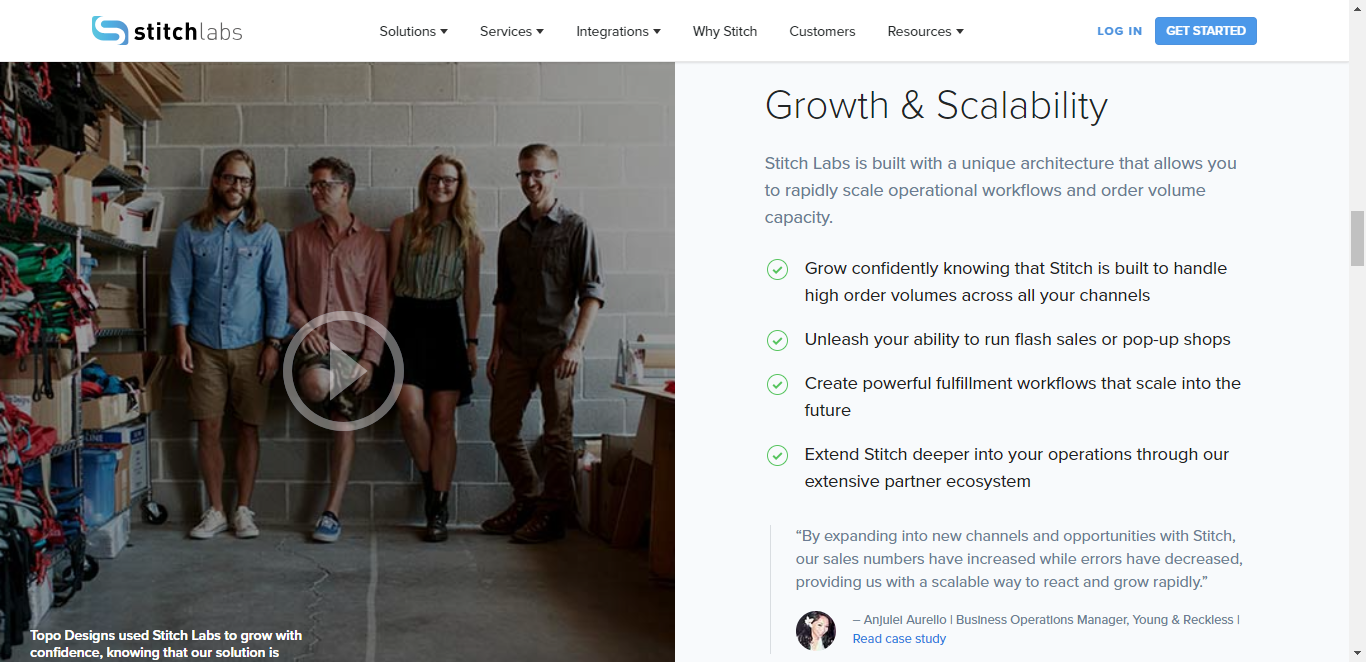The image size is (1366, 662).
Task: Expand the Integrations menu
Action: pos(618,31)
